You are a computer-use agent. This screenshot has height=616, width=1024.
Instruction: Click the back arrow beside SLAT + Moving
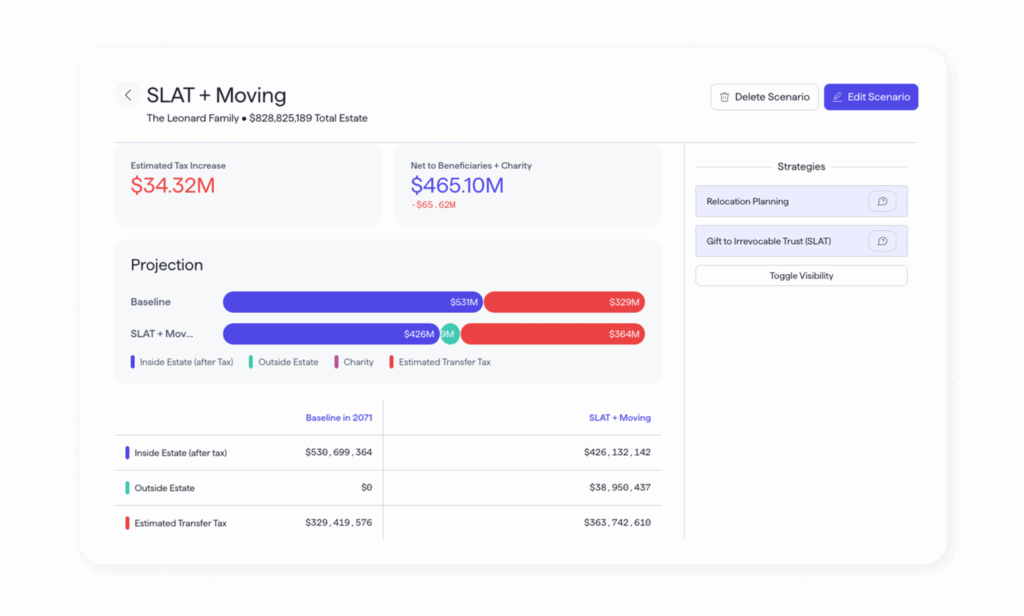coord(128,96)
